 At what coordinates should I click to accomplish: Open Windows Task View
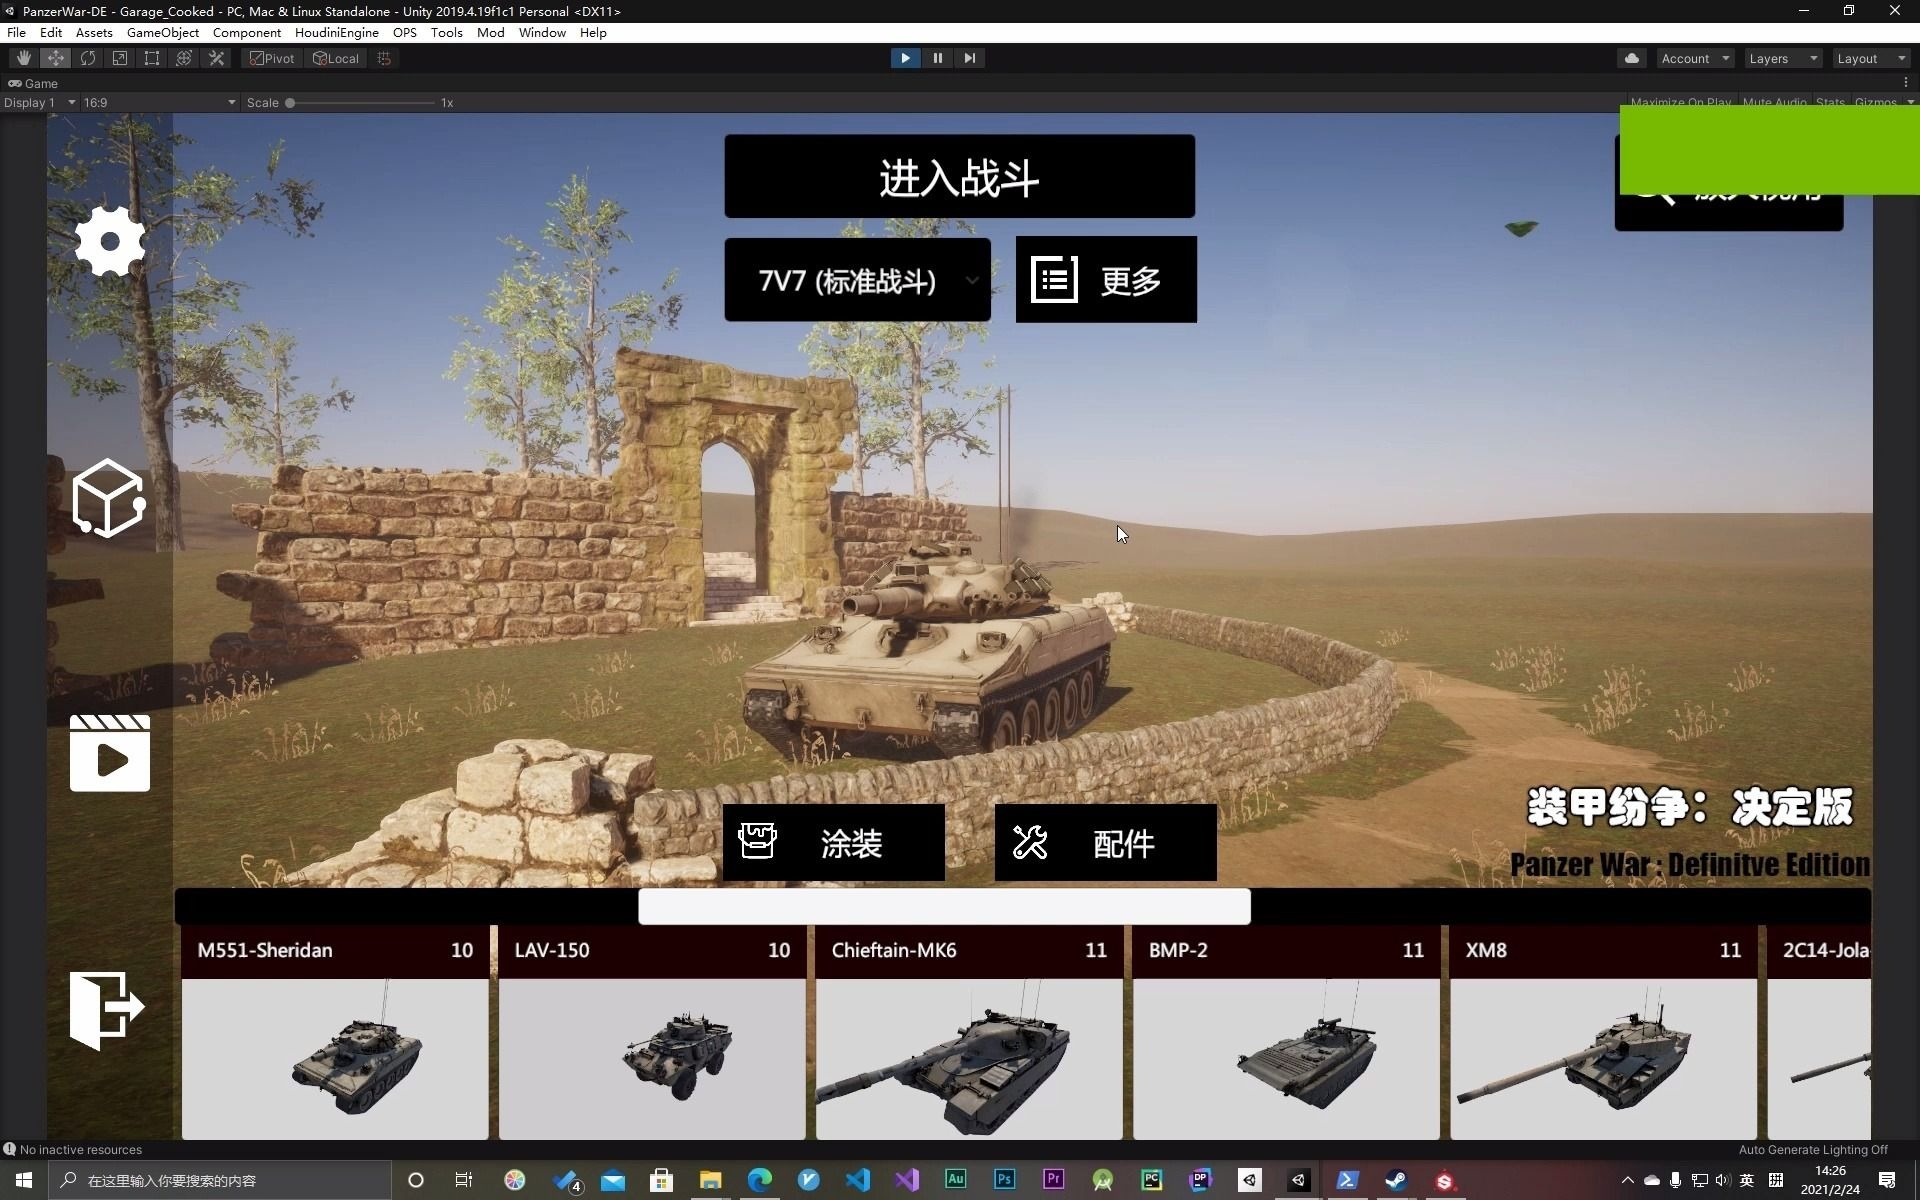pyautogui.click(x=464, y=1180)
